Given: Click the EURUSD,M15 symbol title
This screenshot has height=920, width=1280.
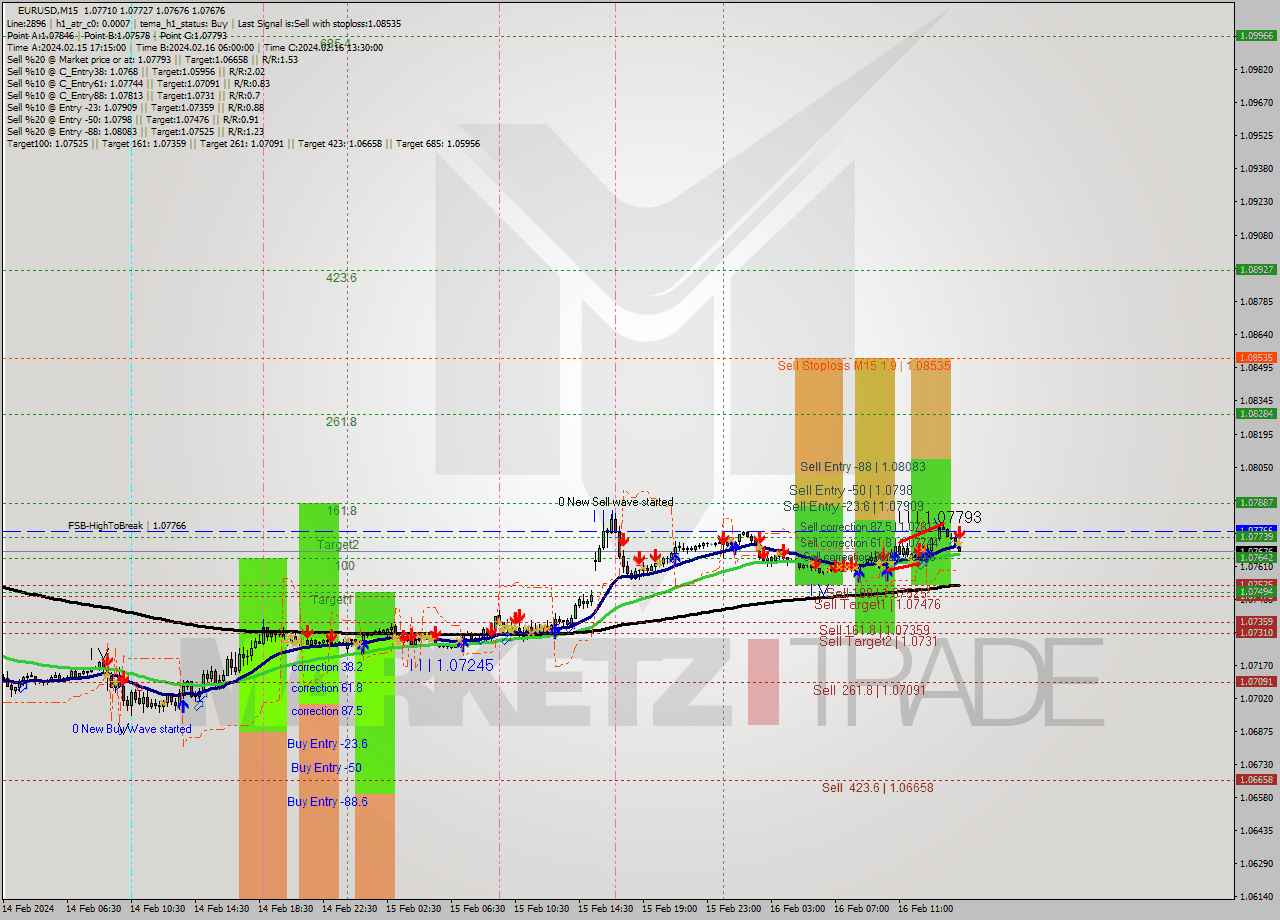Looking at the screenshot, I should click(48, 10).
